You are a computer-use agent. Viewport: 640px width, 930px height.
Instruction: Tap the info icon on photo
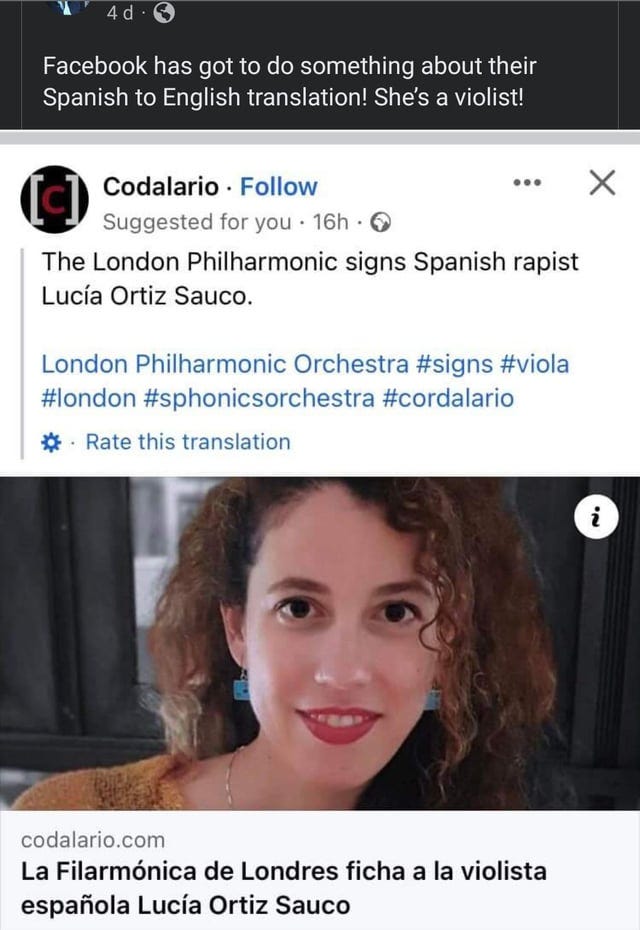[596, 517]
